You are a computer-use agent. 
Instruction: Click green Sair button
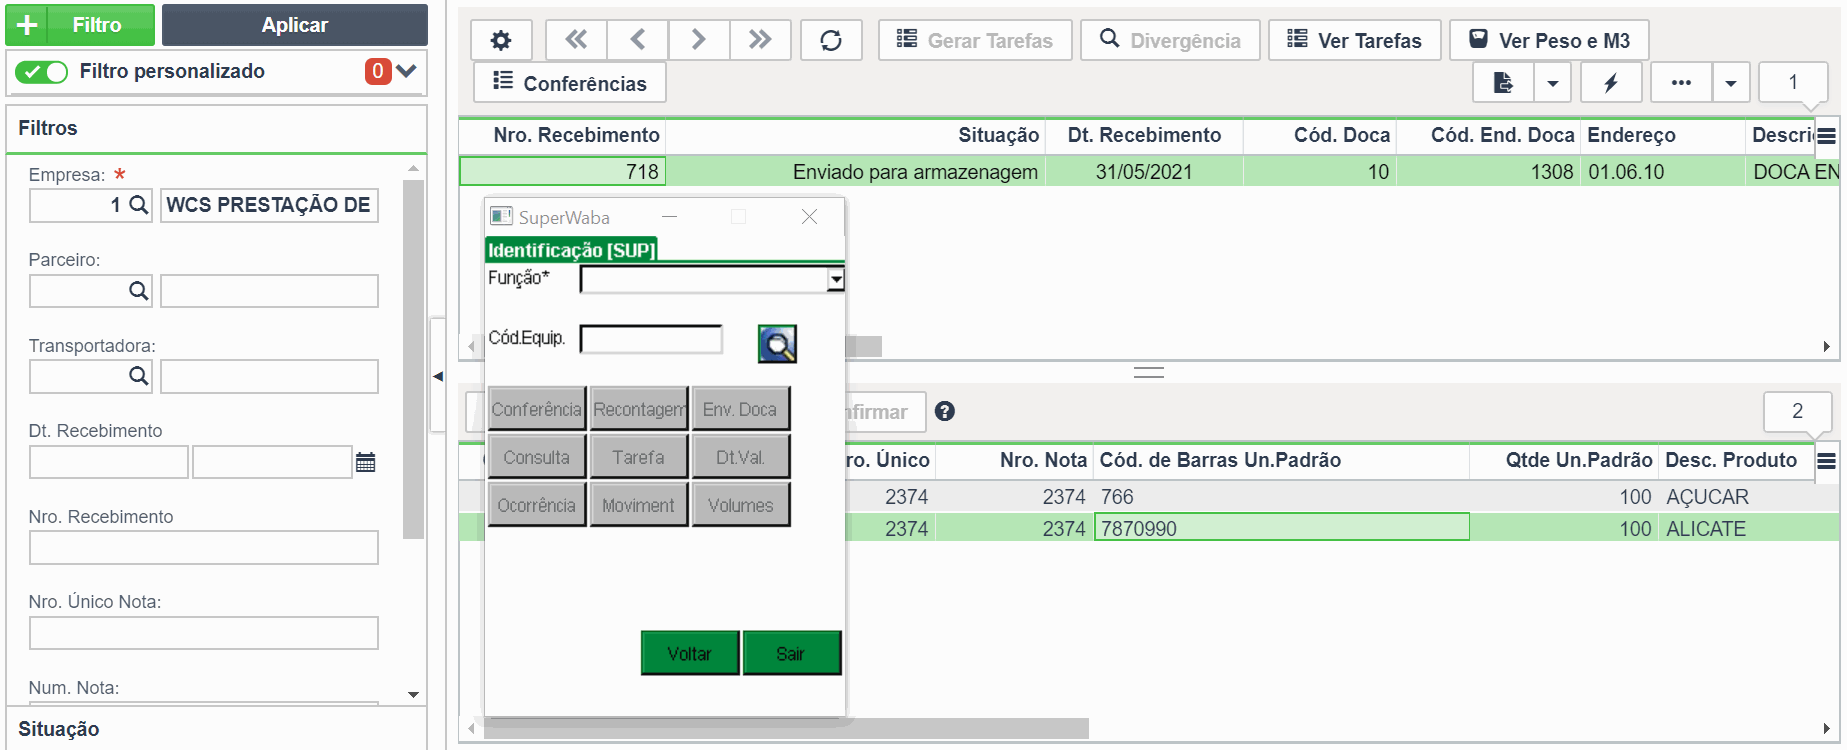point(791,653)
